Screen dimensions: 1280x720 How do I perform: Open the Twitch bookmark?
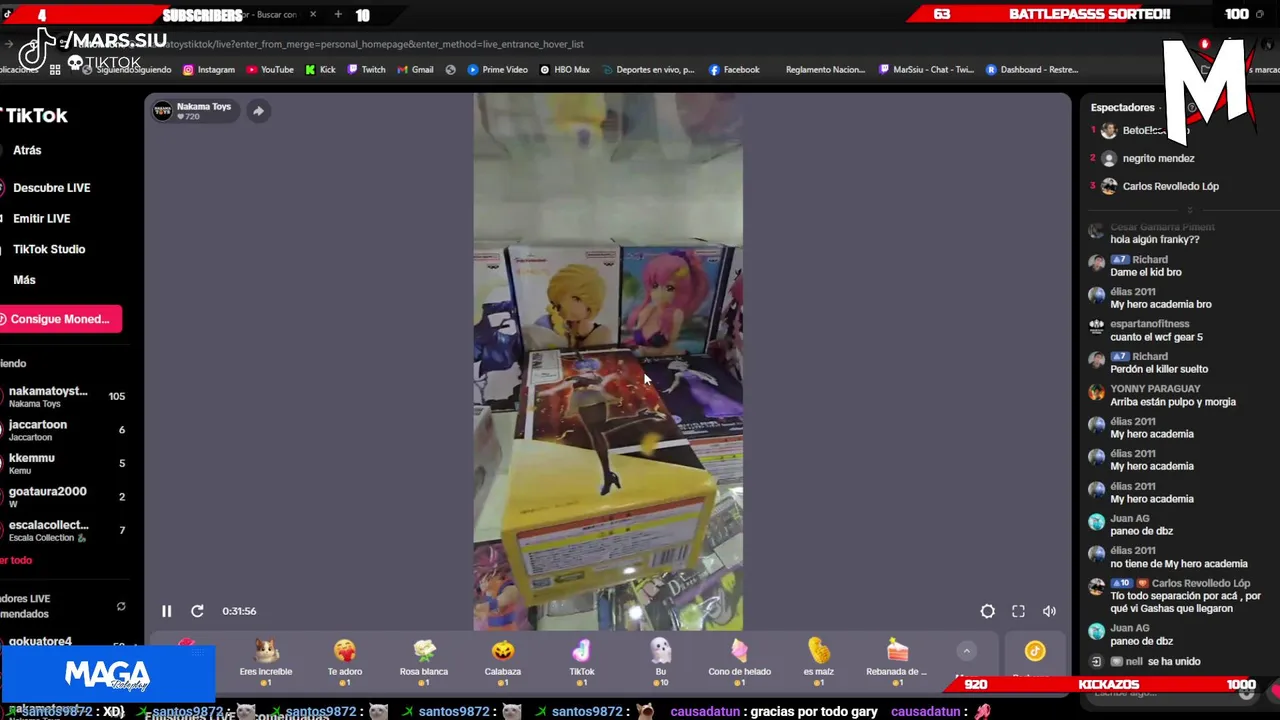pos(366,70)
